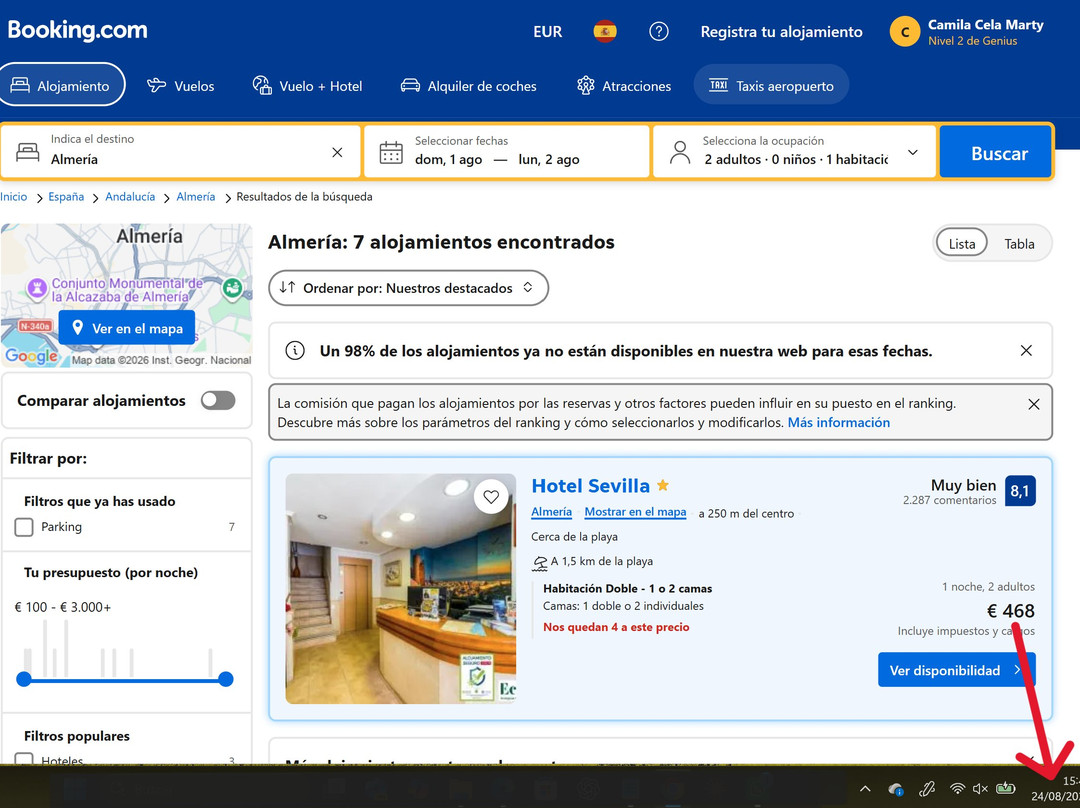This screenshot has height=808, width=1080.
Task: Change currency from EUR
Action: tap(548, 32)
